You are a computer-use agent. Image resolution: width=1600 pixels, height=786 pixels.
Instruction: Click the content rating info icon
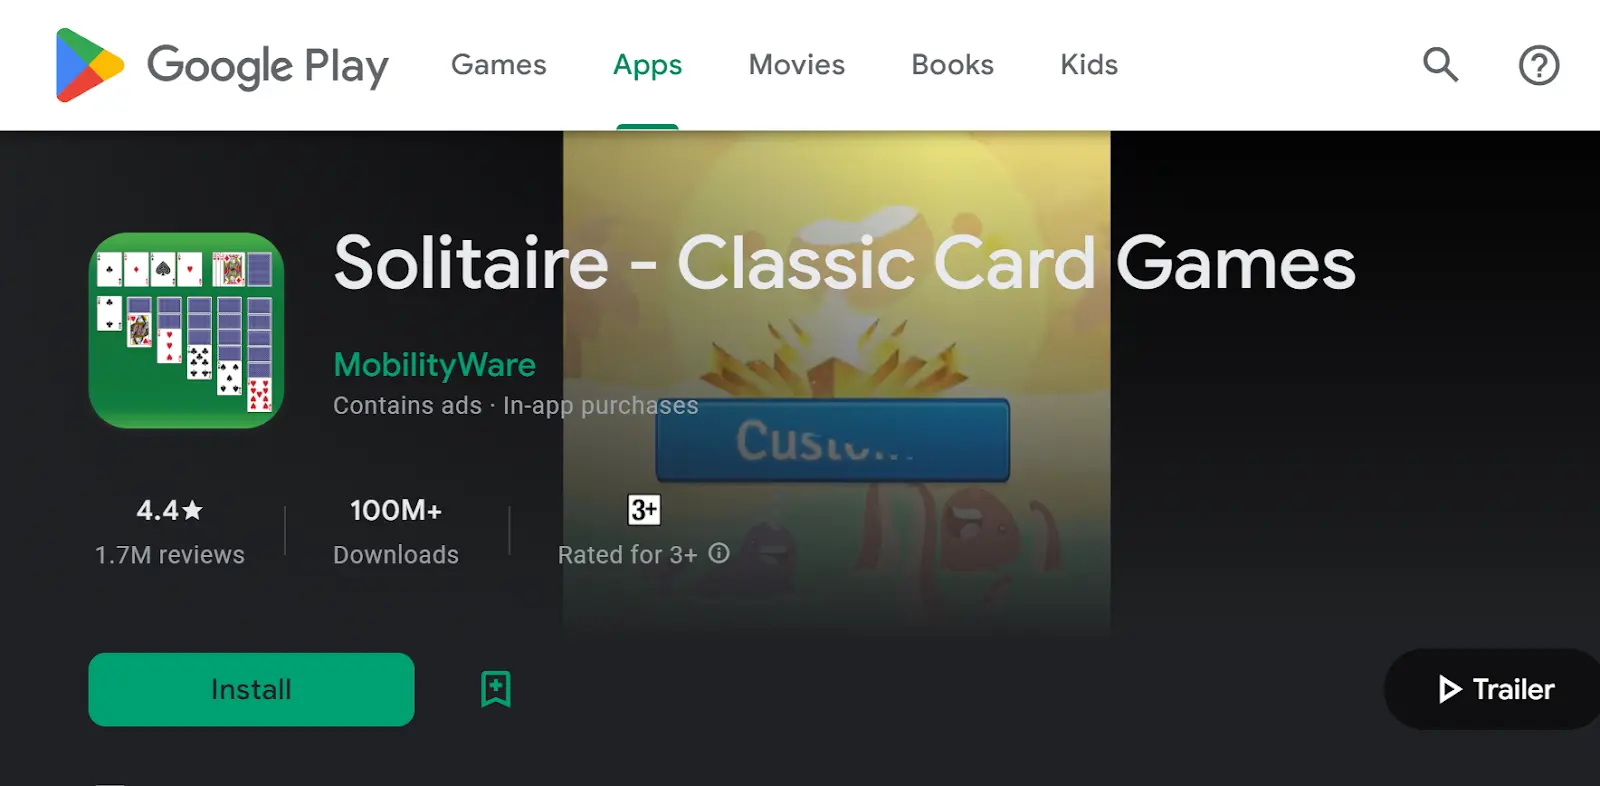coord(719,553)
